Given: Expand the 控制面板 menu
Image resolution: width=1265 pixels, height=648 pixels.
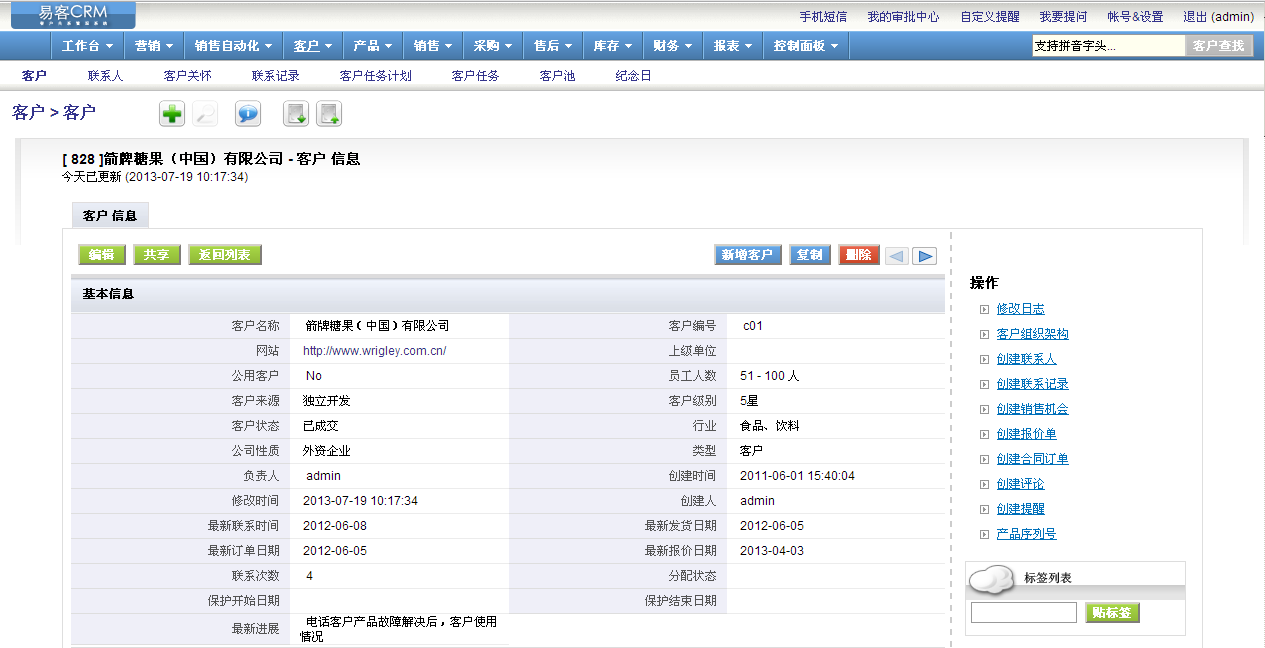Looking at the screenshot, I should coord(806,46).
